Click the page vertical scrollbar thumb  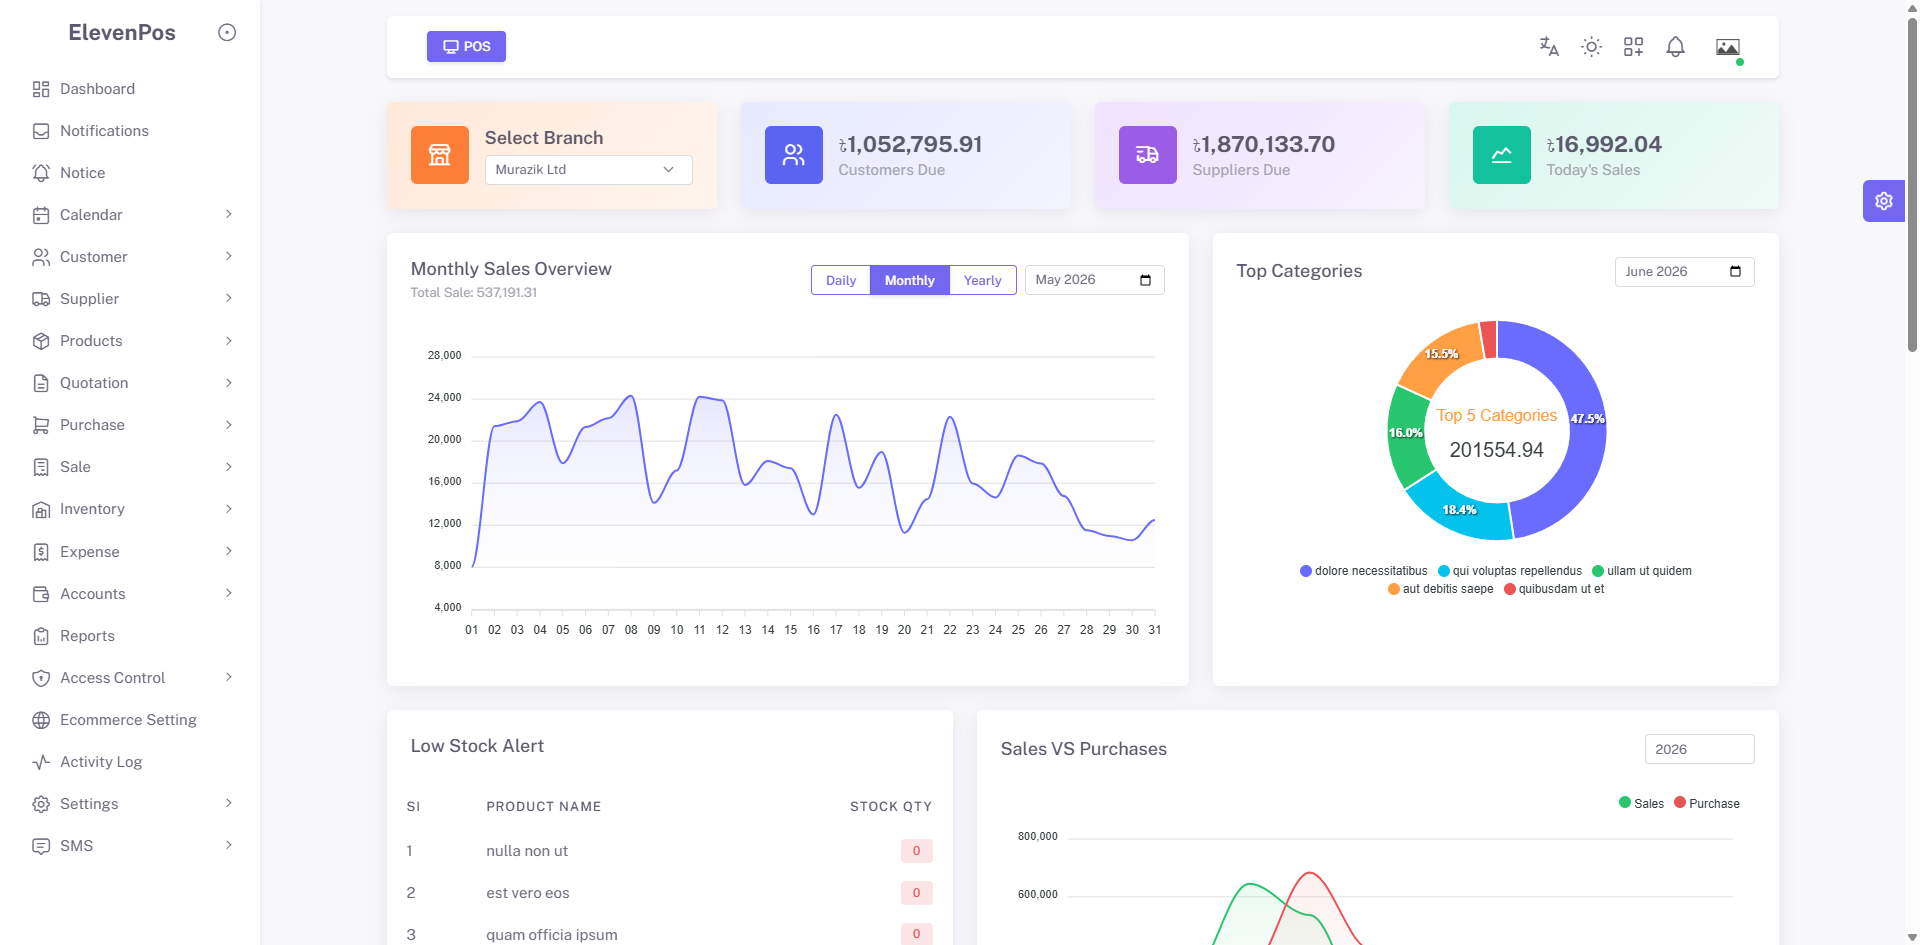pos(1912,185)
